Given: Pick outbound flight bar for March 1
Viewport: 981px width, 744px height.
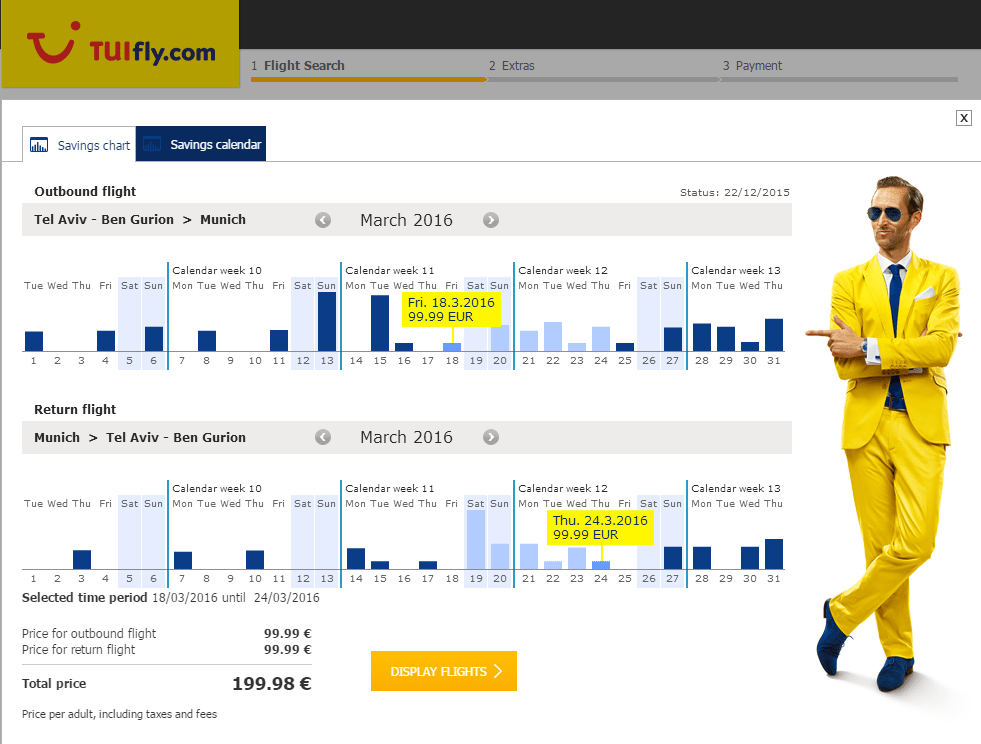Looking at the screenshot, I should (x=34, y=341).
